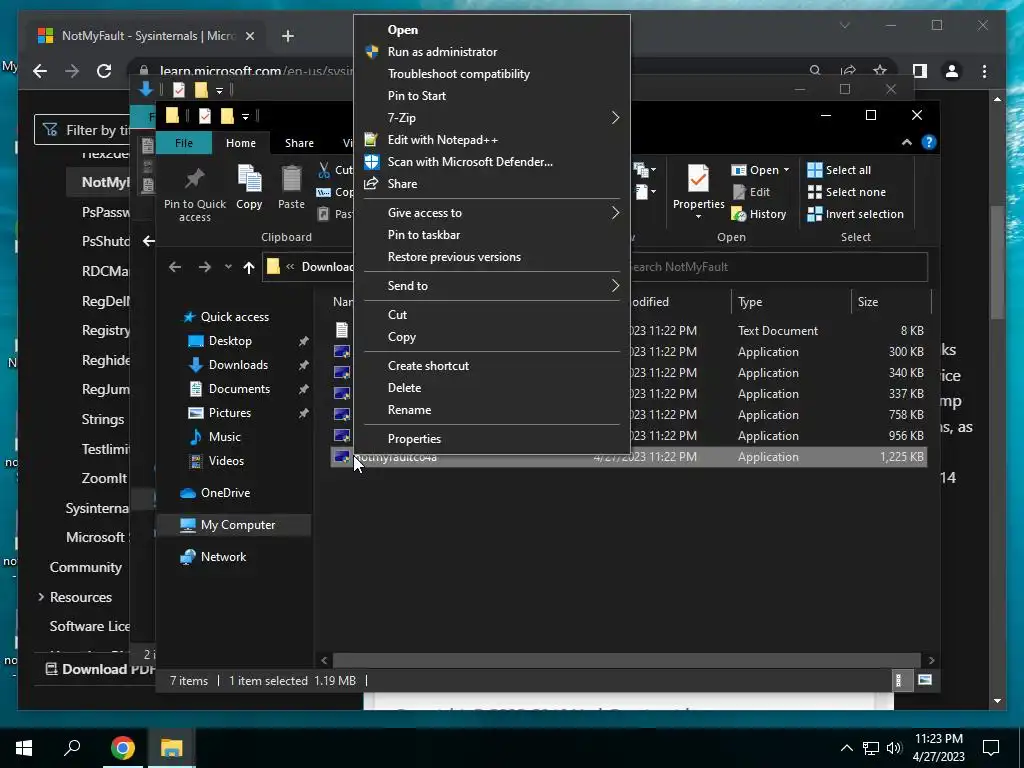
Task: Choose Rename in the context menu
Action: (409, 410)
